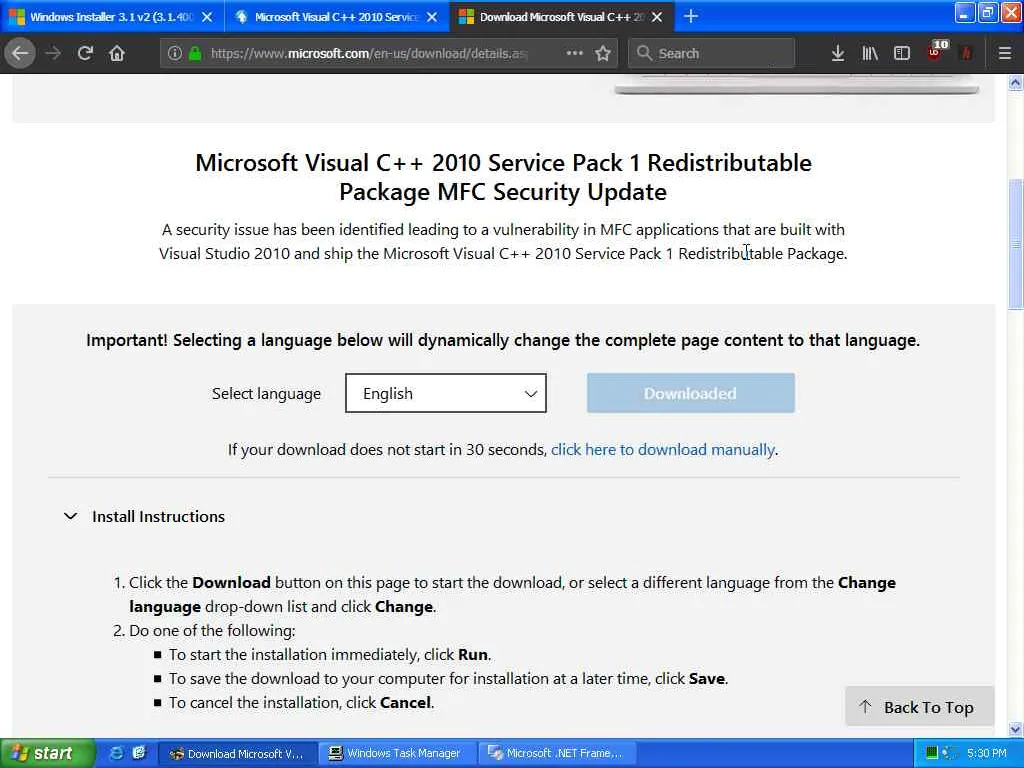1024x768 pixels.
Task: Open the Downloads arrow panel
Action: [838, 54]
